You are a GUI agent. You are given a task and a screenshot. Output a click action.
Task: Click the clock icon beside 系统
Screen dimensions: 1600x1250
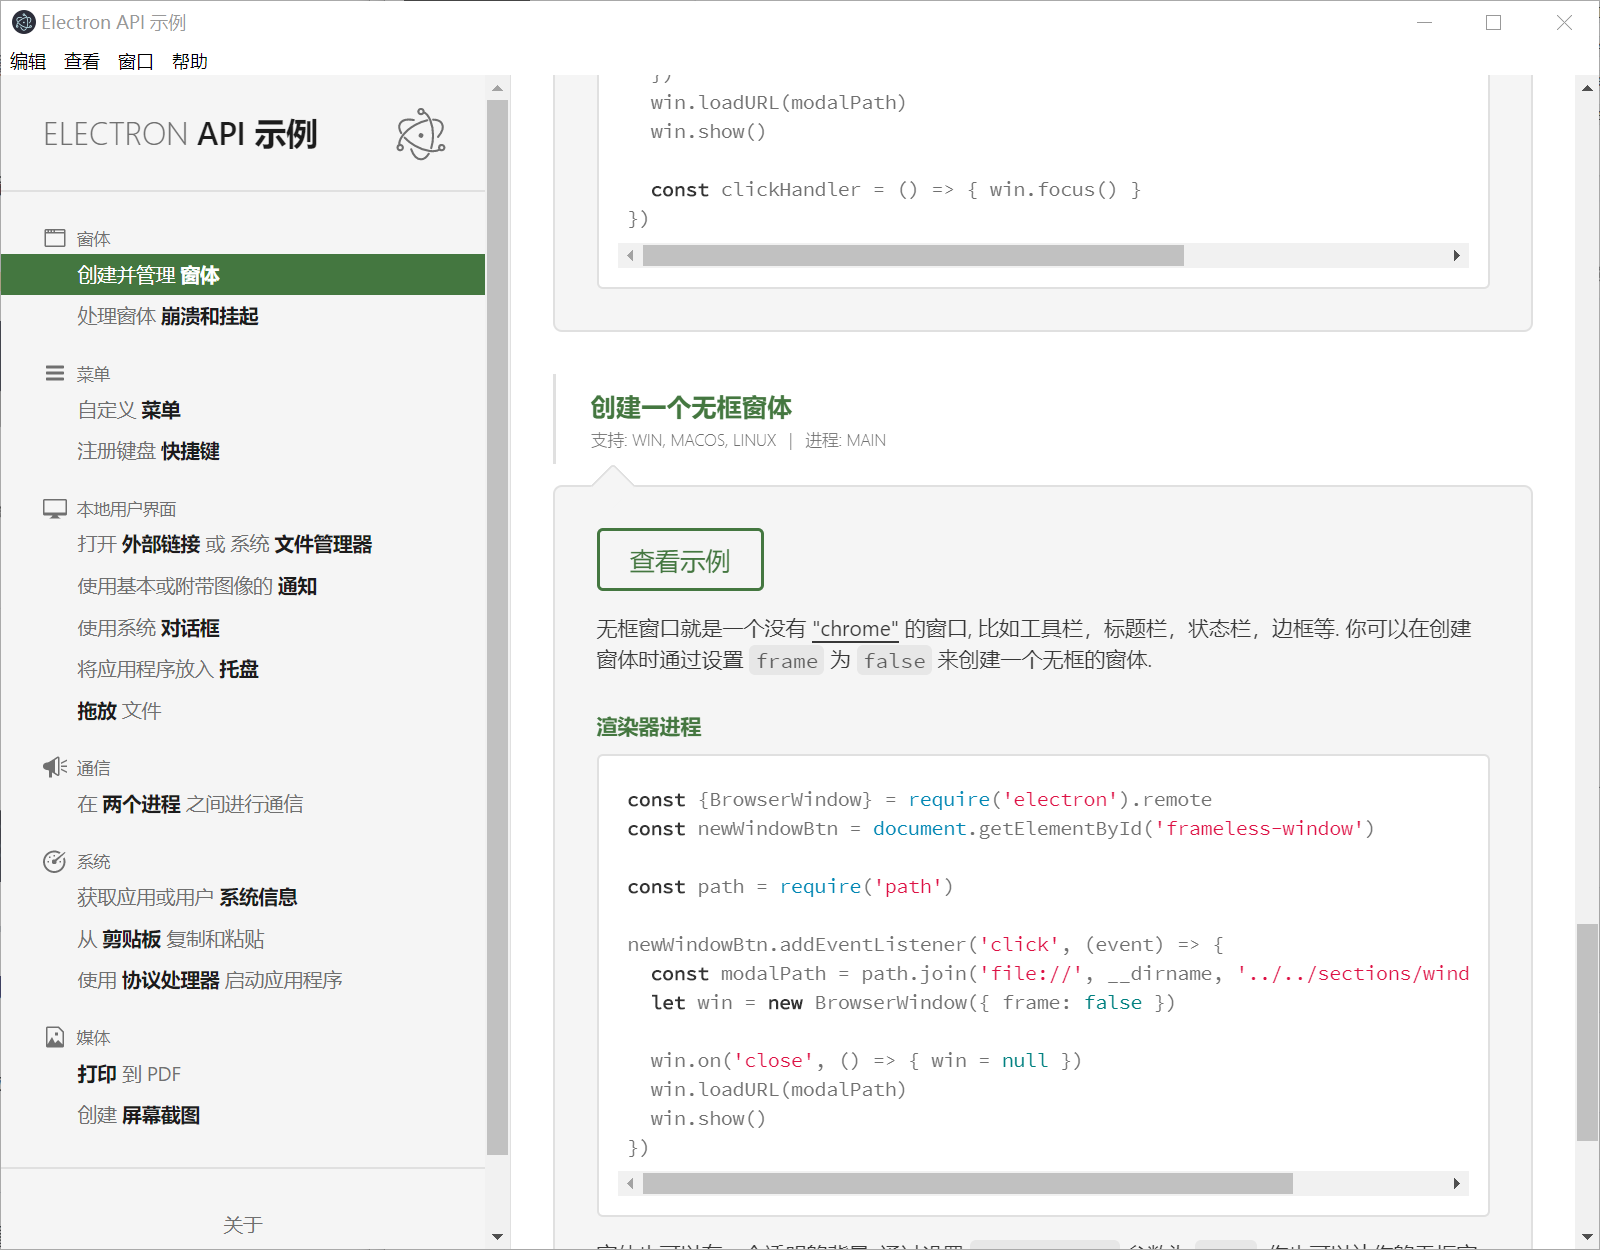(x=55, y=860)
